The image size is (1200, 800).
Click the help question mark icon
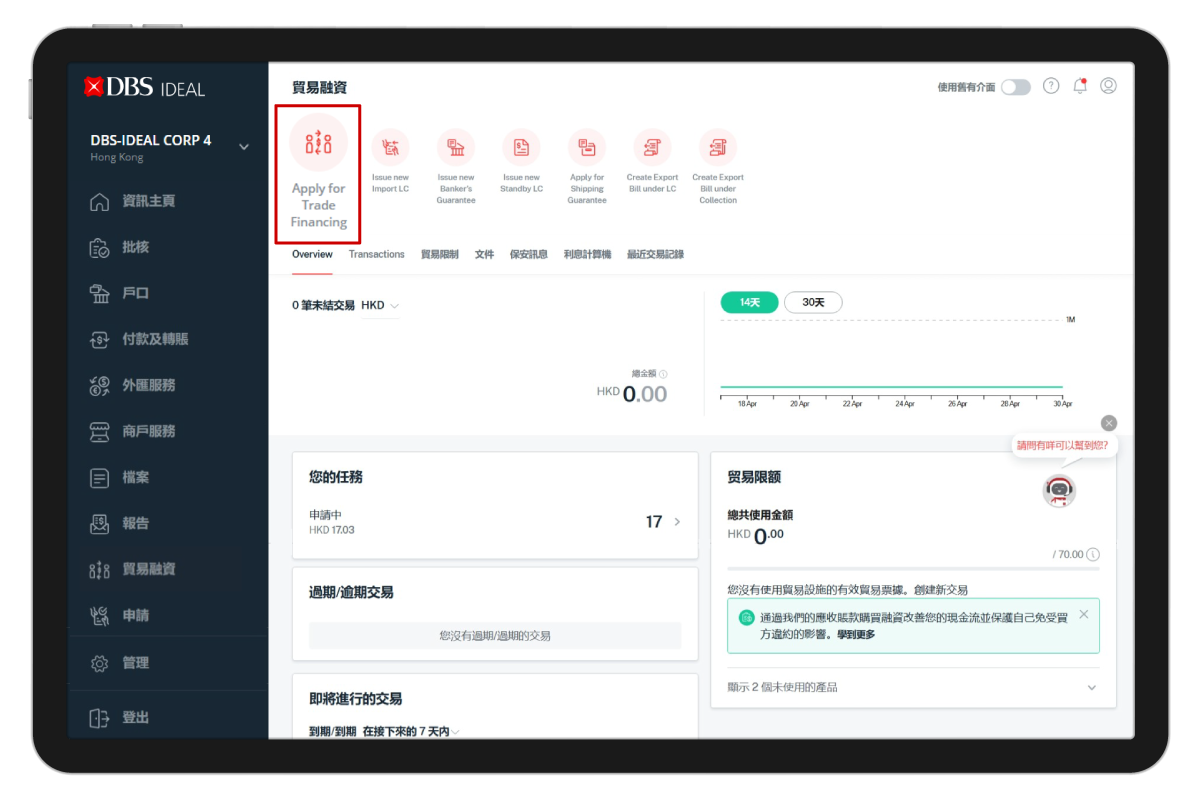1051,87
